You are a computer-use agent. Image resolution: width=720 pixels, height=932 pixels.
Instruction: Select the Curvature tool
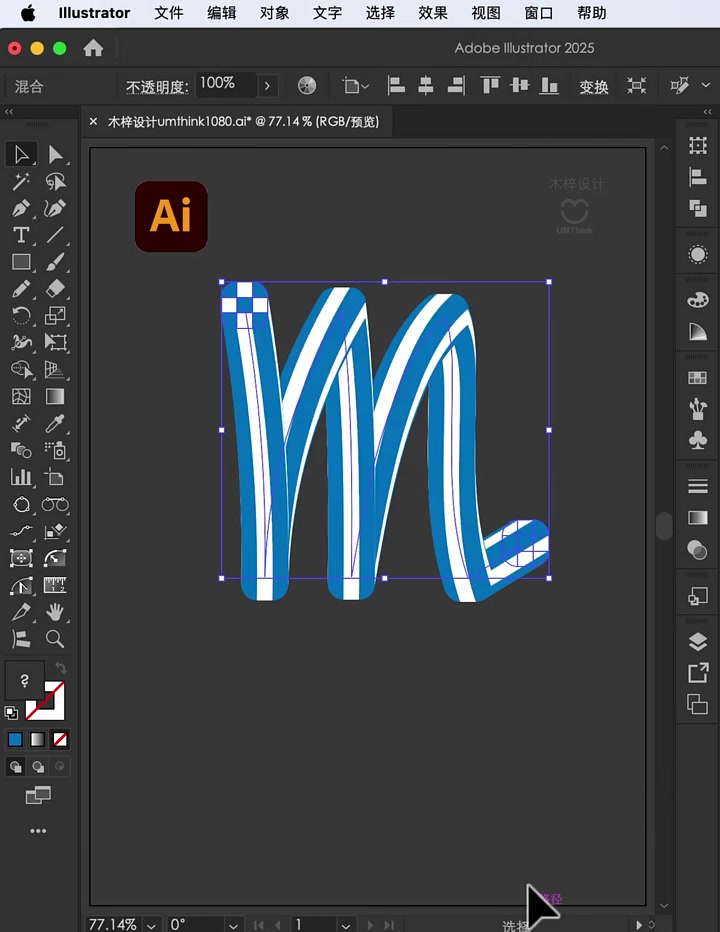[55, 208]
